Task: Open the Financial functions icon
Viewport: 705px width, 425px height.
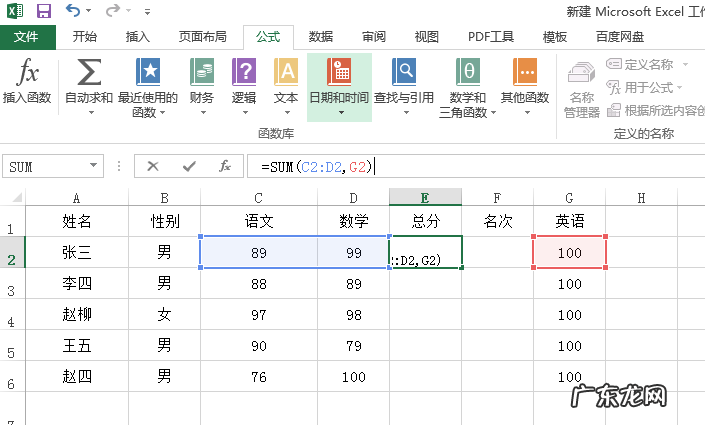Action: [201, 72]
